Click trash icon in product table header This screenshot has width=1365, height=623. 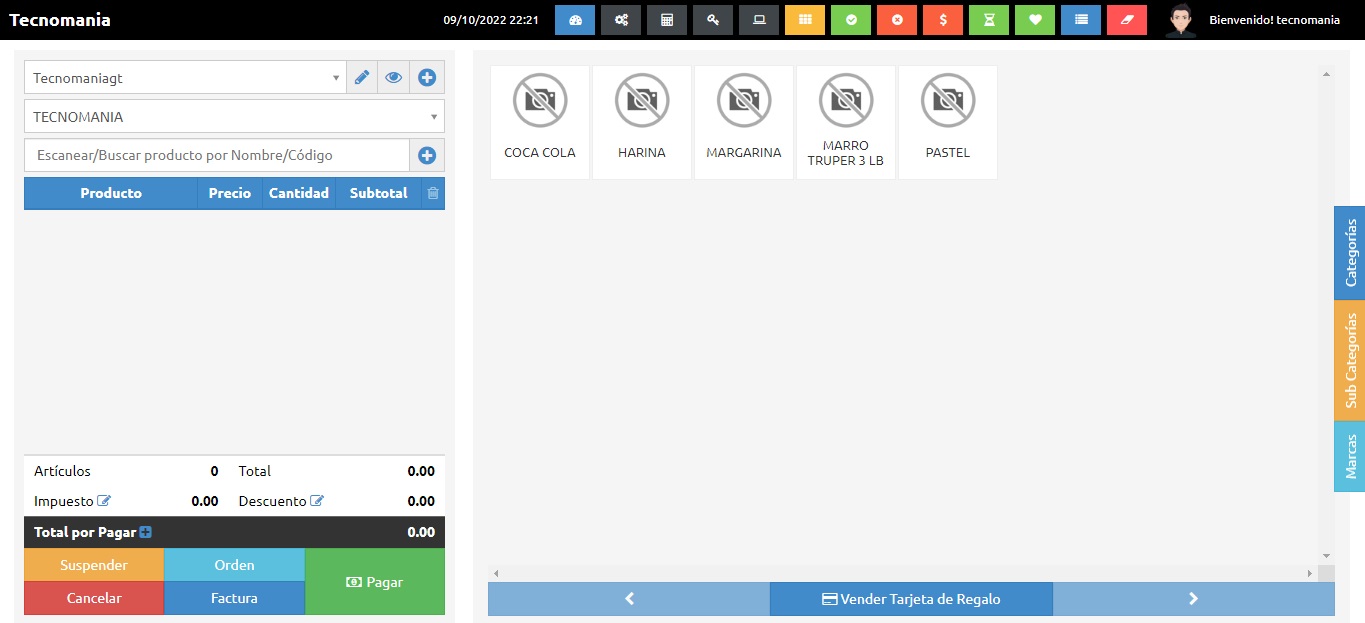tap(433, 193)
